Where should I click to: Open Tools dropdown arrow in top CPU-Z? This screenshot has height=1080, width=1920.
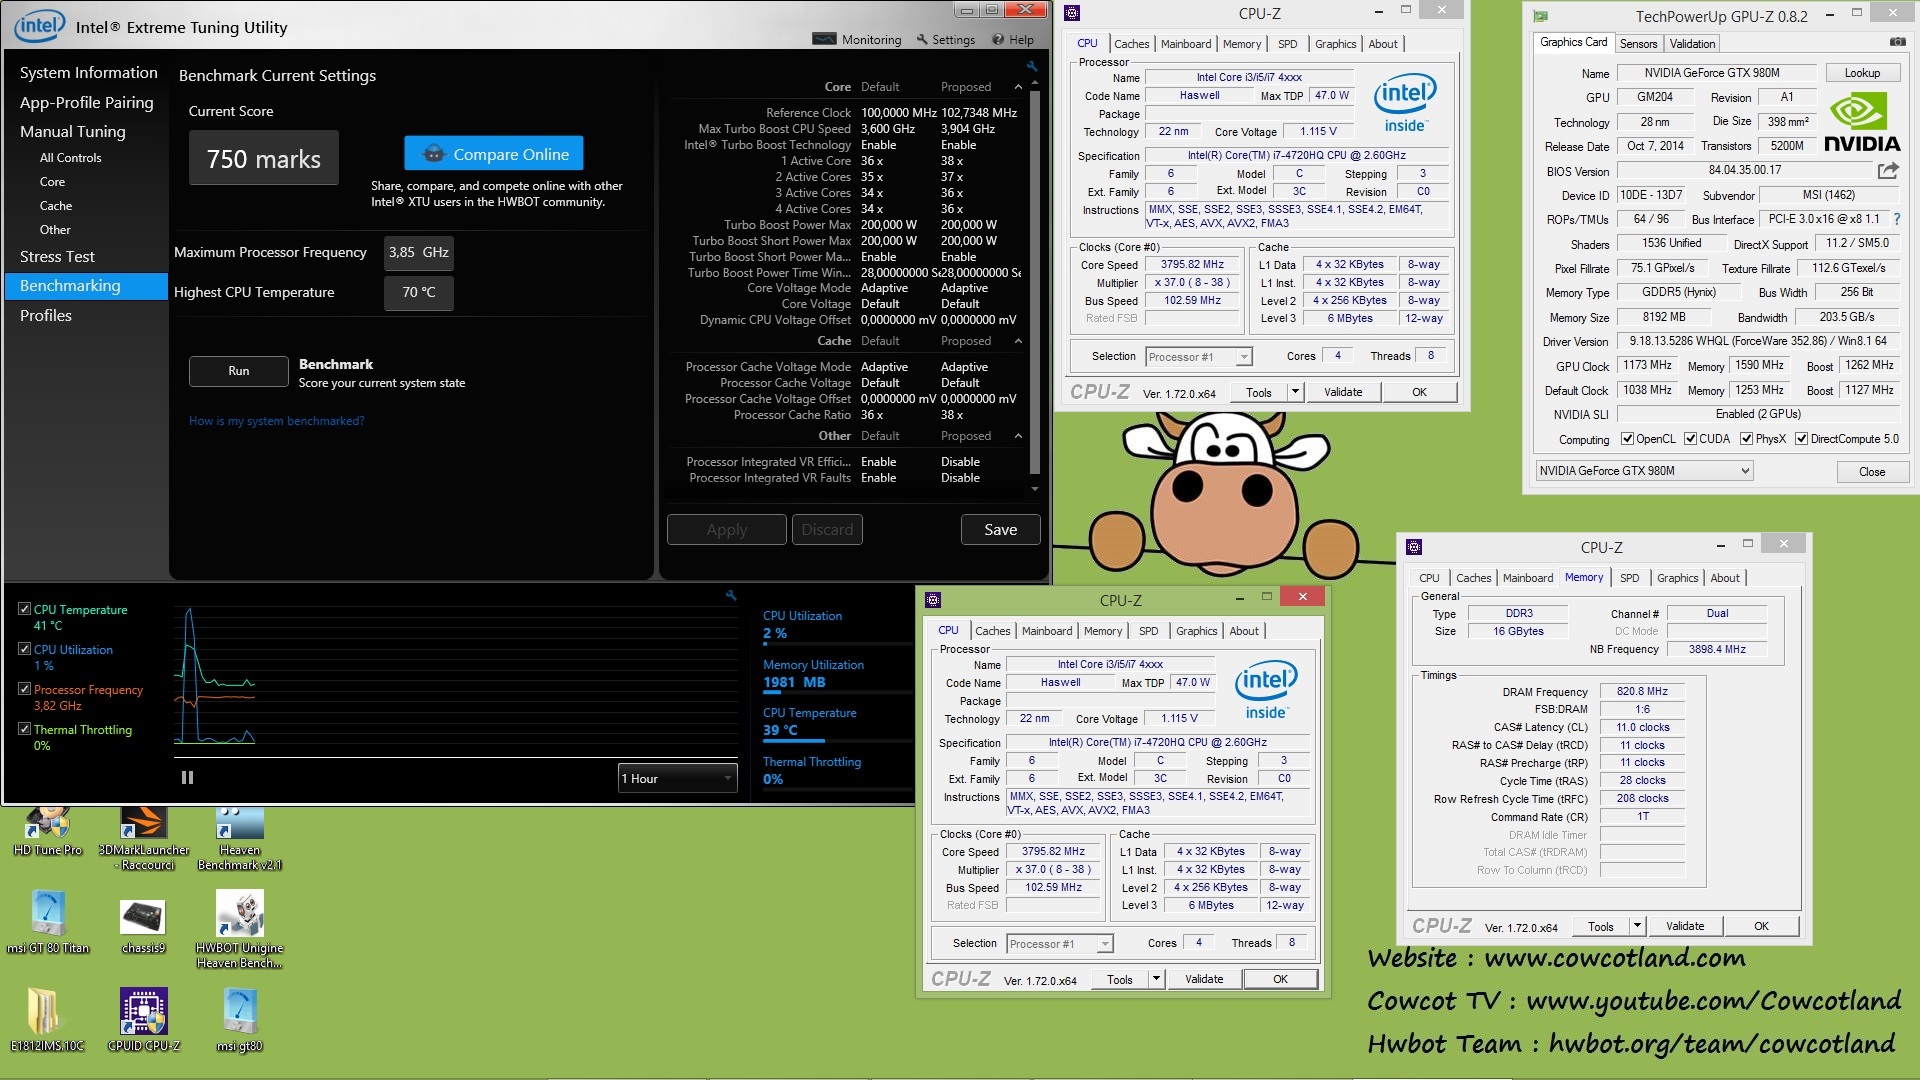(x=1295, y=392)
